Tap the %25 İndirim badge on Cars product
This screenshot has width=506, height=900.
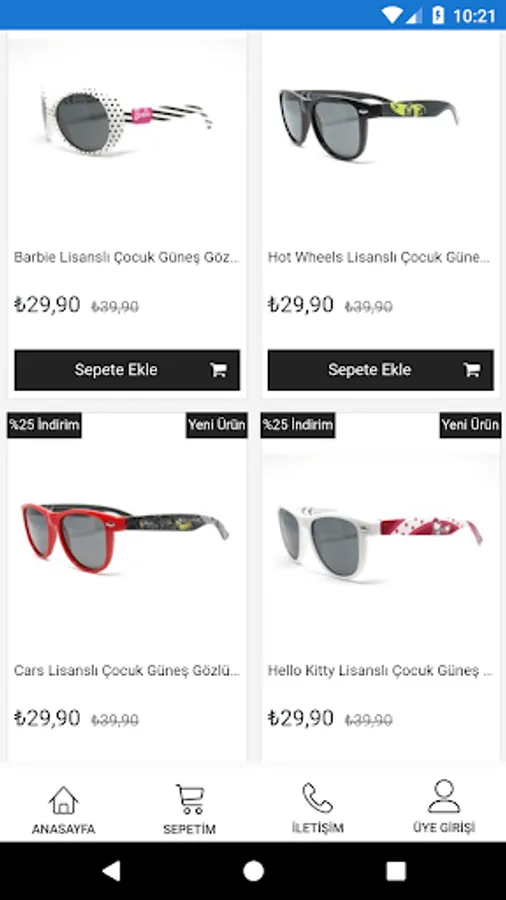(x=44, y=425)
